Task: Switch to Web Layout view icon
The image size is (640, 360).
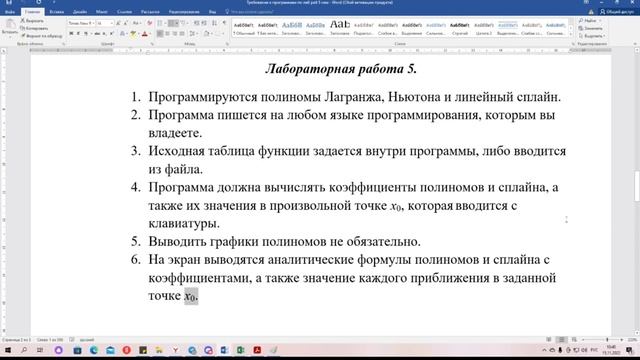Action: tap(574, 340)
